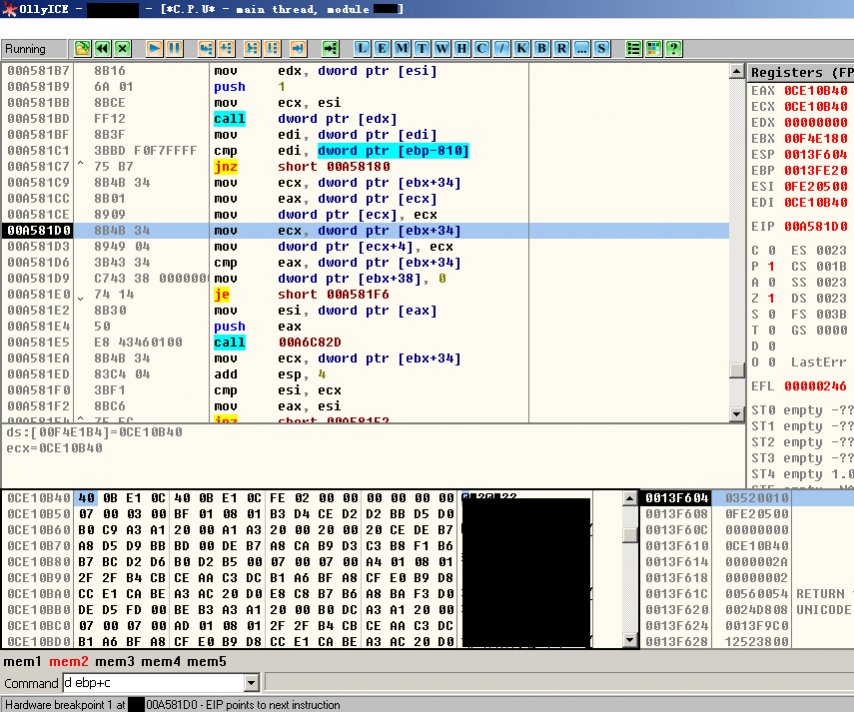This screenshot has height=712, width=854.
Task: Toggle the S flag value
Action: pyautogui.click(x=771, y=314)
